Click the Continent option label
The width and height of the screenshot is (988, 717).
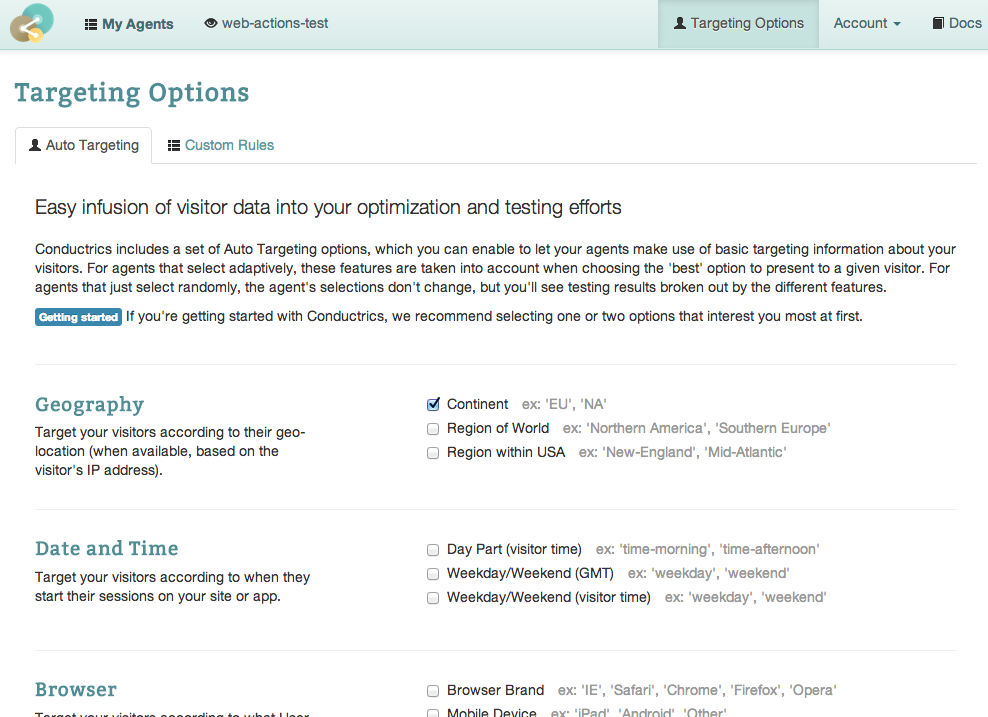pos(478,404)
